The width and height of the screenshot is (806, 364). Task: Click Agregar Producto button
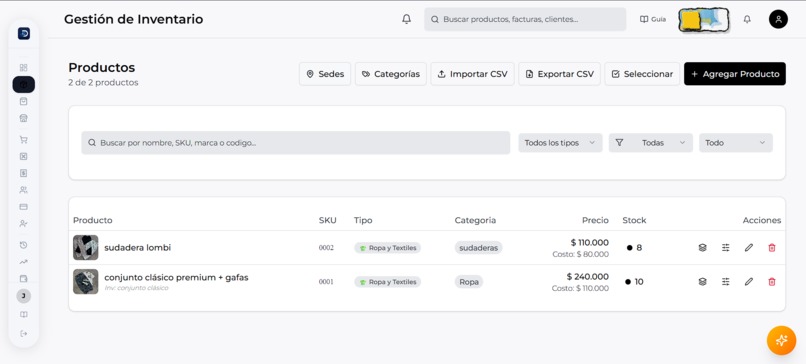coord(735,74)
